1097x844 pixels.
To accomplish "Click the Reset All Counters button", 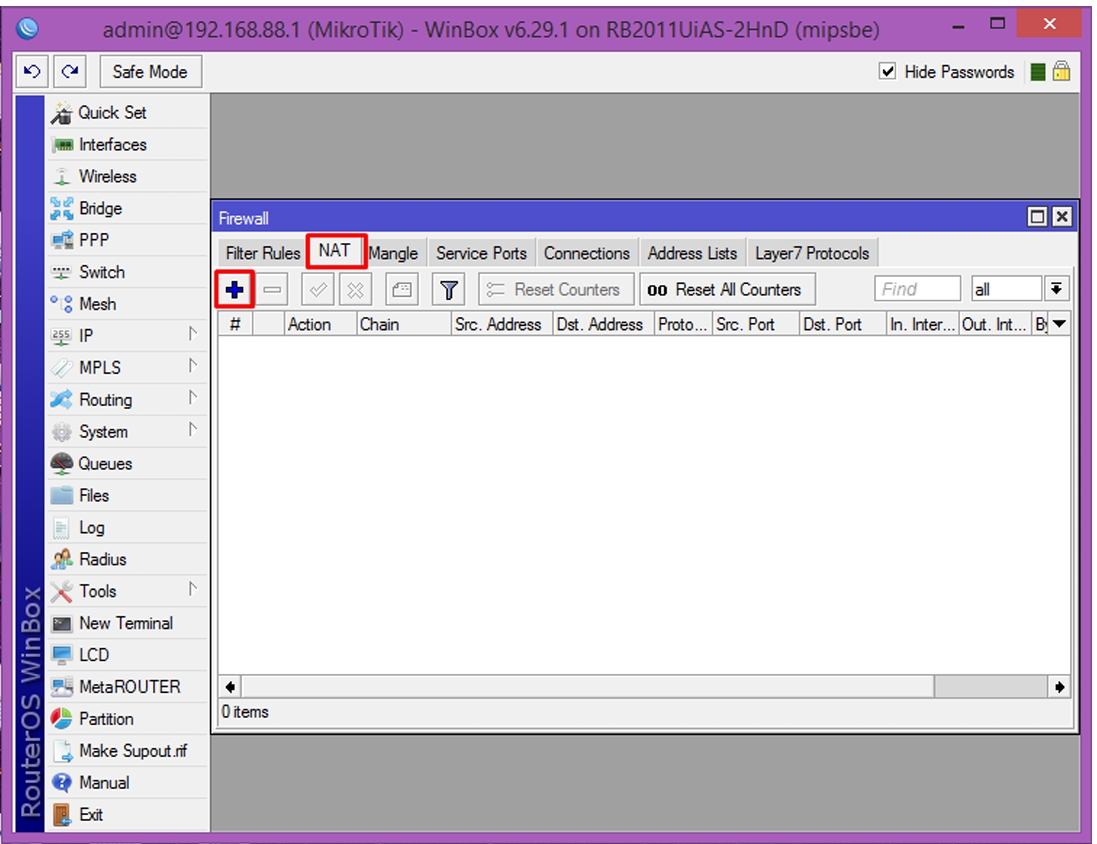I will pyautogui.click(x=728, y=289).
